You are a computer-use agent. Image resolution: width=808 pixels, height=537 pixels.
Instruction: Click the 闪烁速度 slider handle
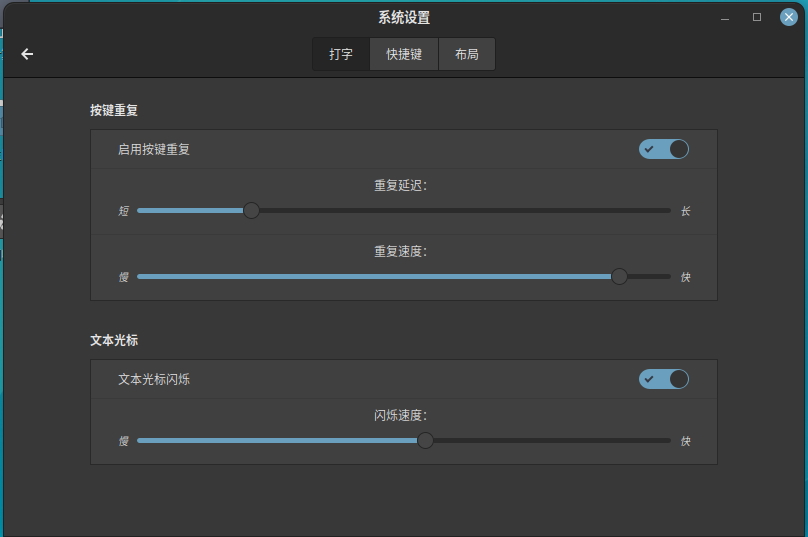(426, 441)
